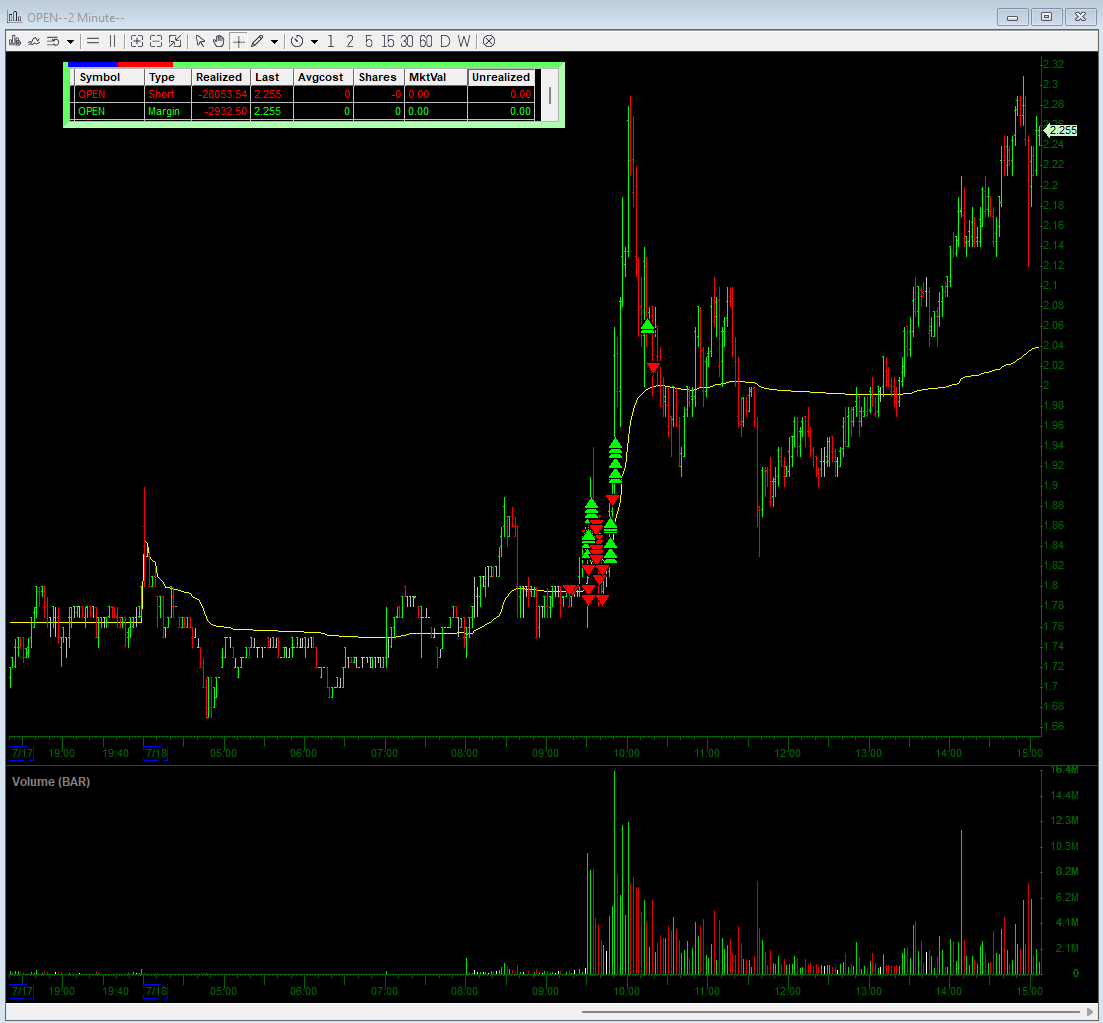Click the -28053.54 realized value cell
Screen dimensions: 1103x1023
coord(220,94)
